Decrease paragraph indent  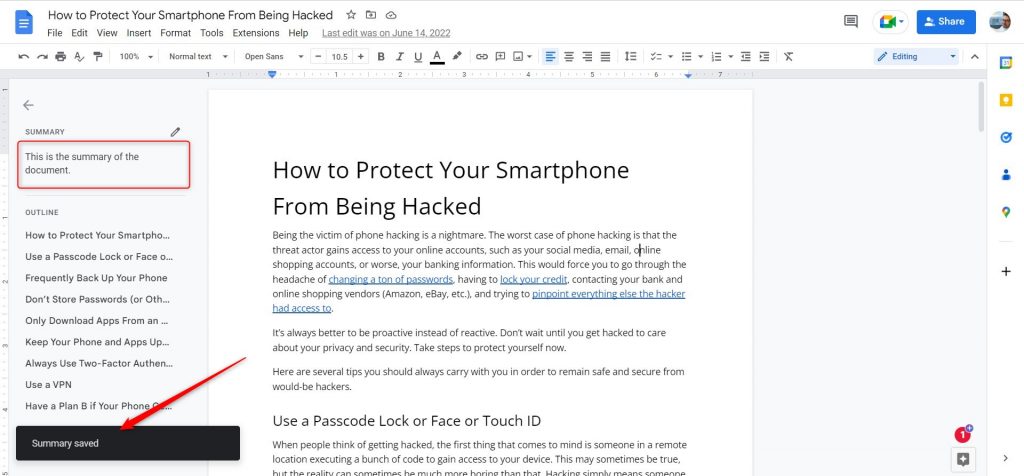click(x=746, y=57)
